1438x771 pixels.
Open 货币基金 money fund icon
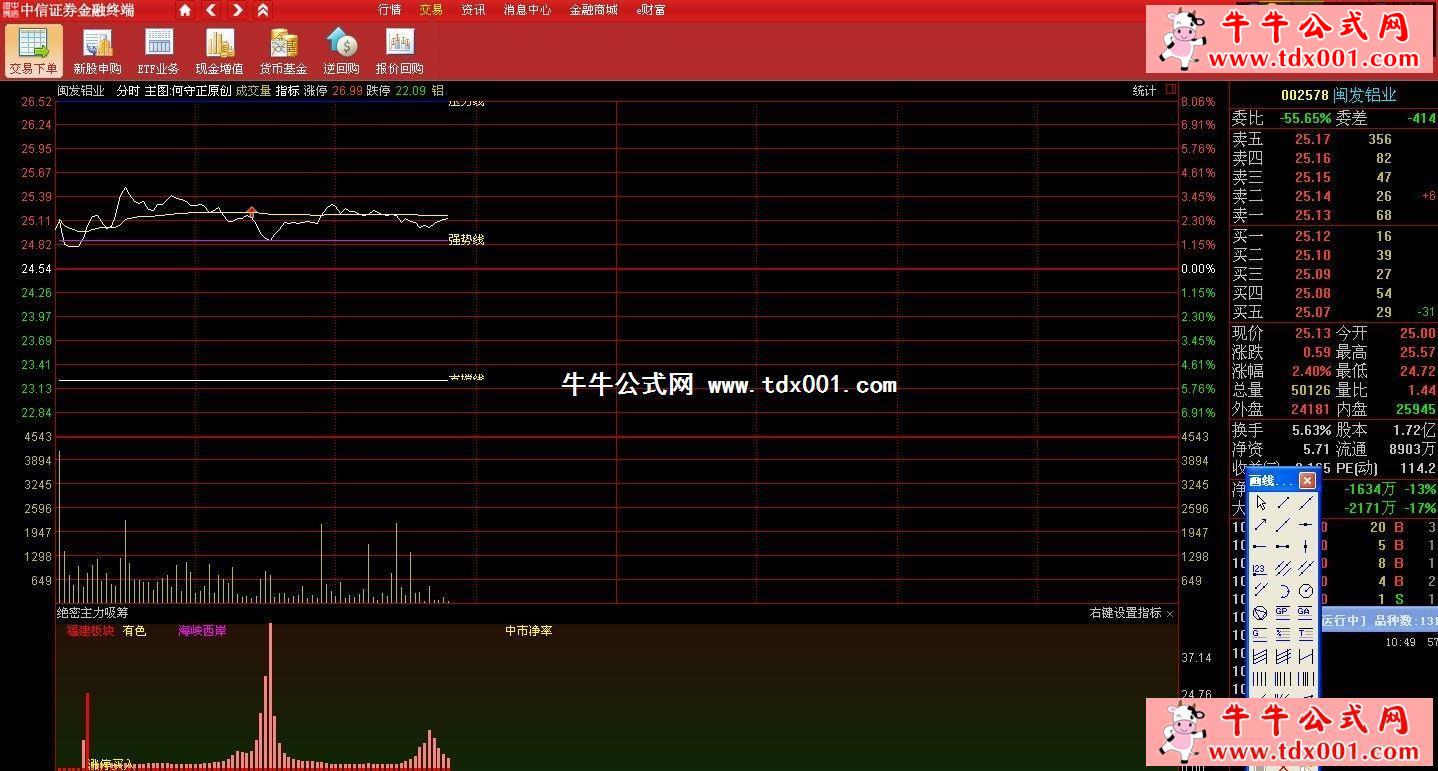pyautogui.click(x=283, y=50)
